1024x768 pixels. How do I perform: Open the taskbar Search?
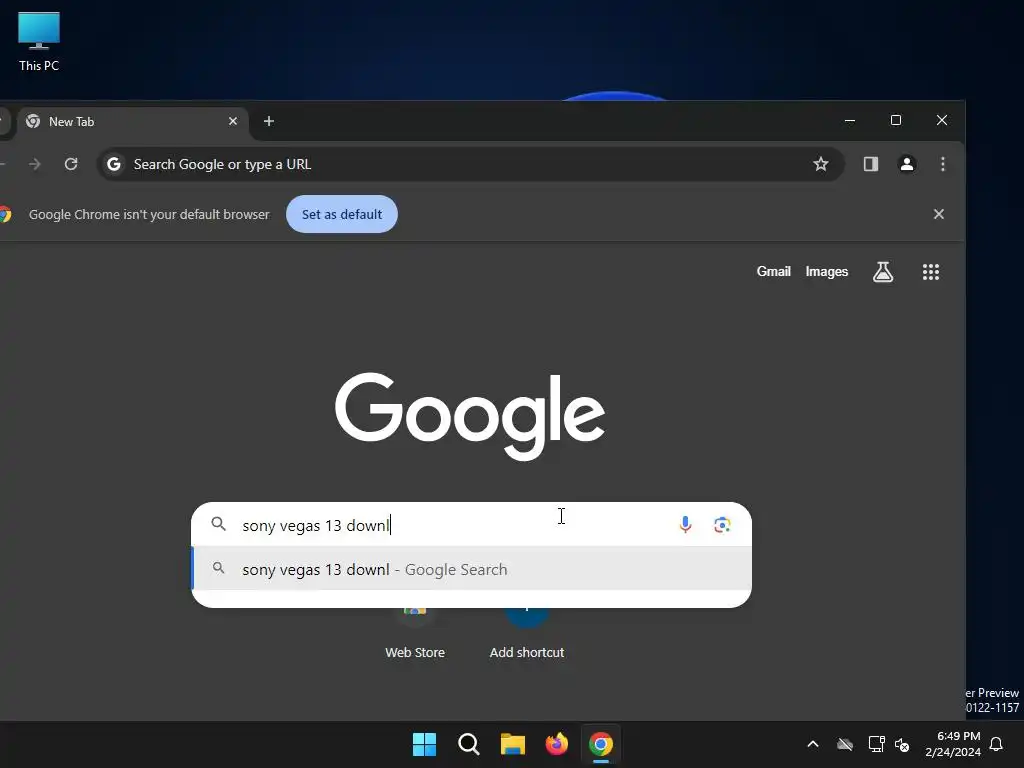pos(468,744)
